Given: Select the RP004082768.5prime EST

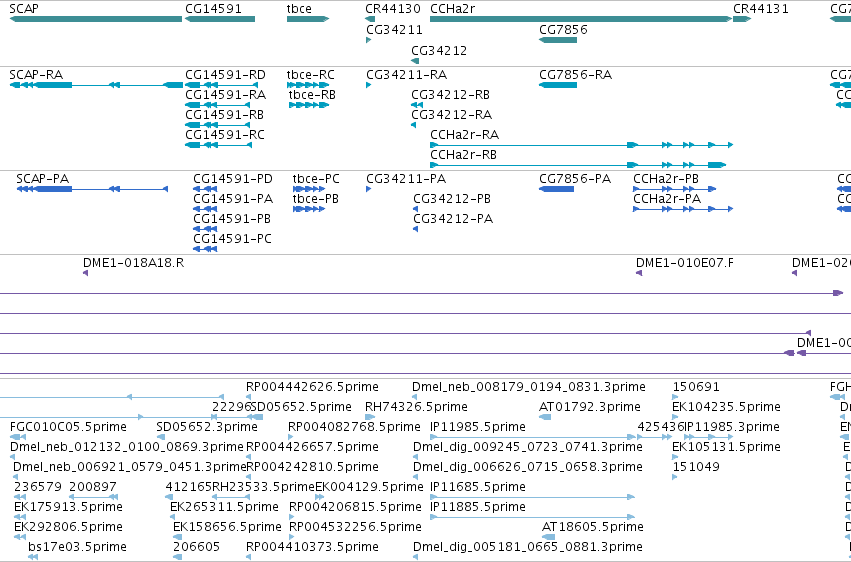Looking at the screenshot, I should pos(291,437).
